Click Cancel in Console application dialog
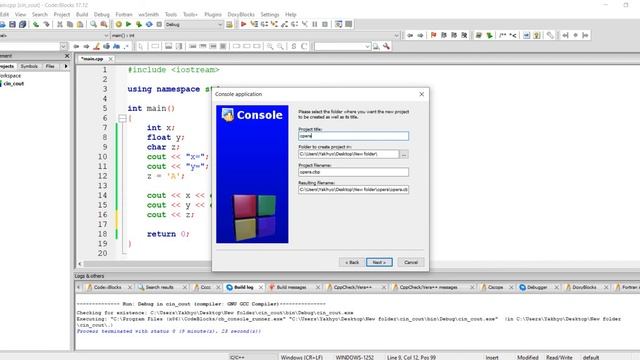This screenshot has width=640, height=360. pyautogui.click(x=411, y=262)
